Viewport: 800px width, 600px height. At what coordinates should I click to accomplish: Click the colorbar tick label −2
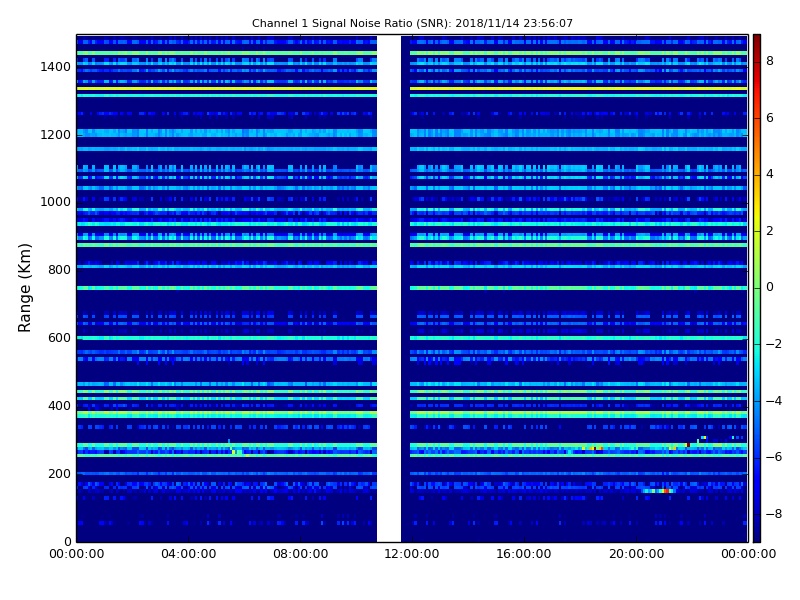(x=774, y=344)
